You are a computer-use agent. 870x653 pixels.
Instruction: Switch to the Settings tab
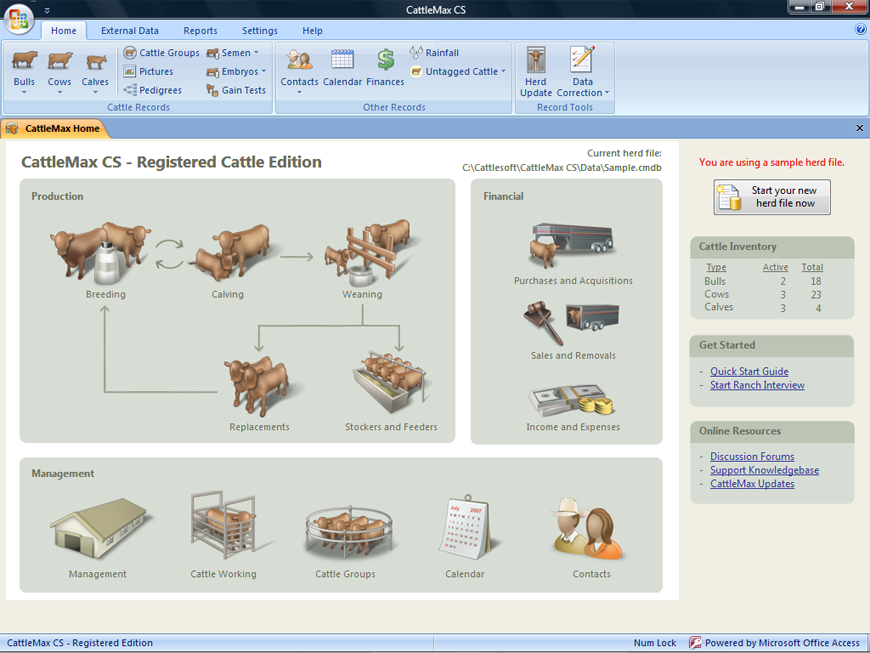[x=260, y=31]
